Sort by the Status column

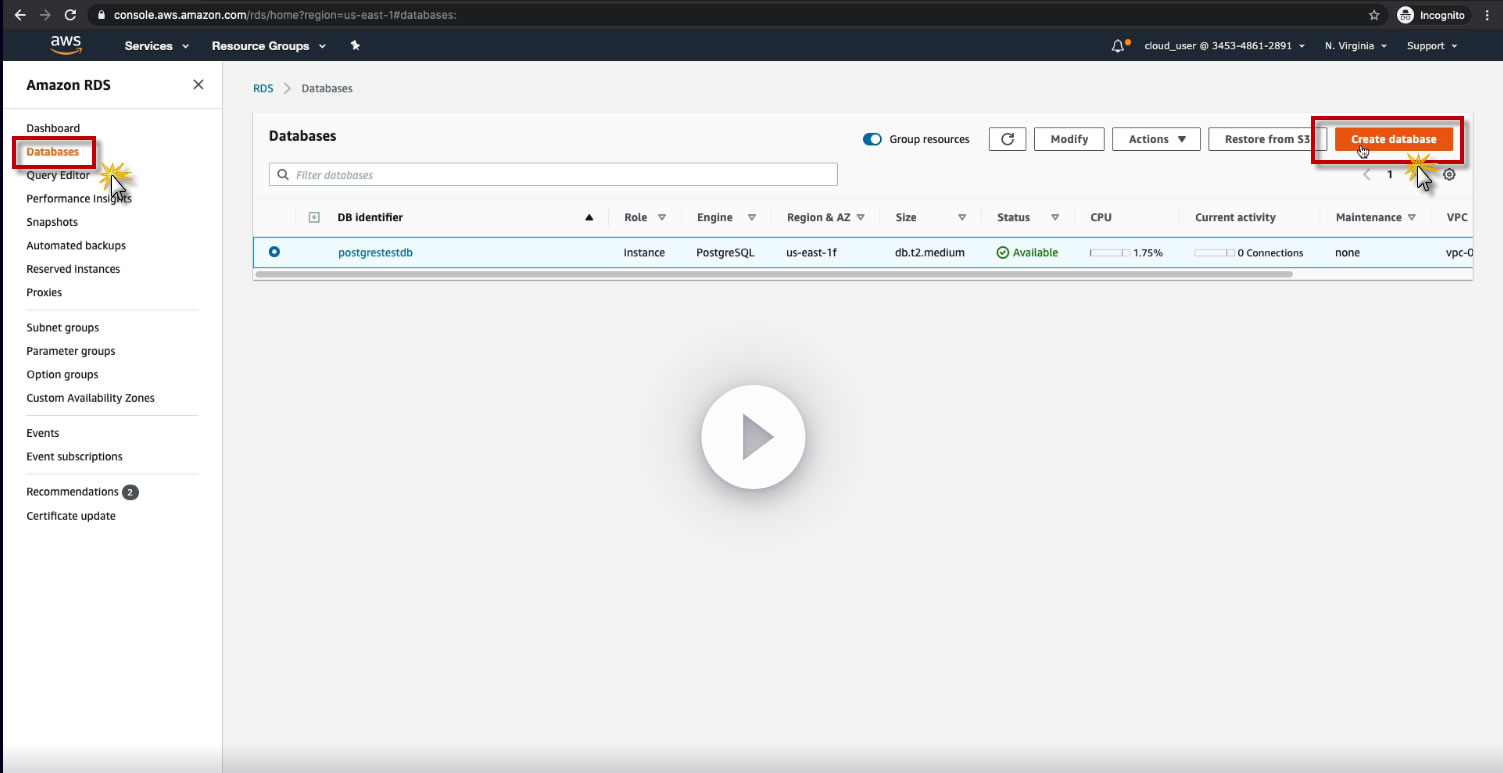pos(1054,217)
